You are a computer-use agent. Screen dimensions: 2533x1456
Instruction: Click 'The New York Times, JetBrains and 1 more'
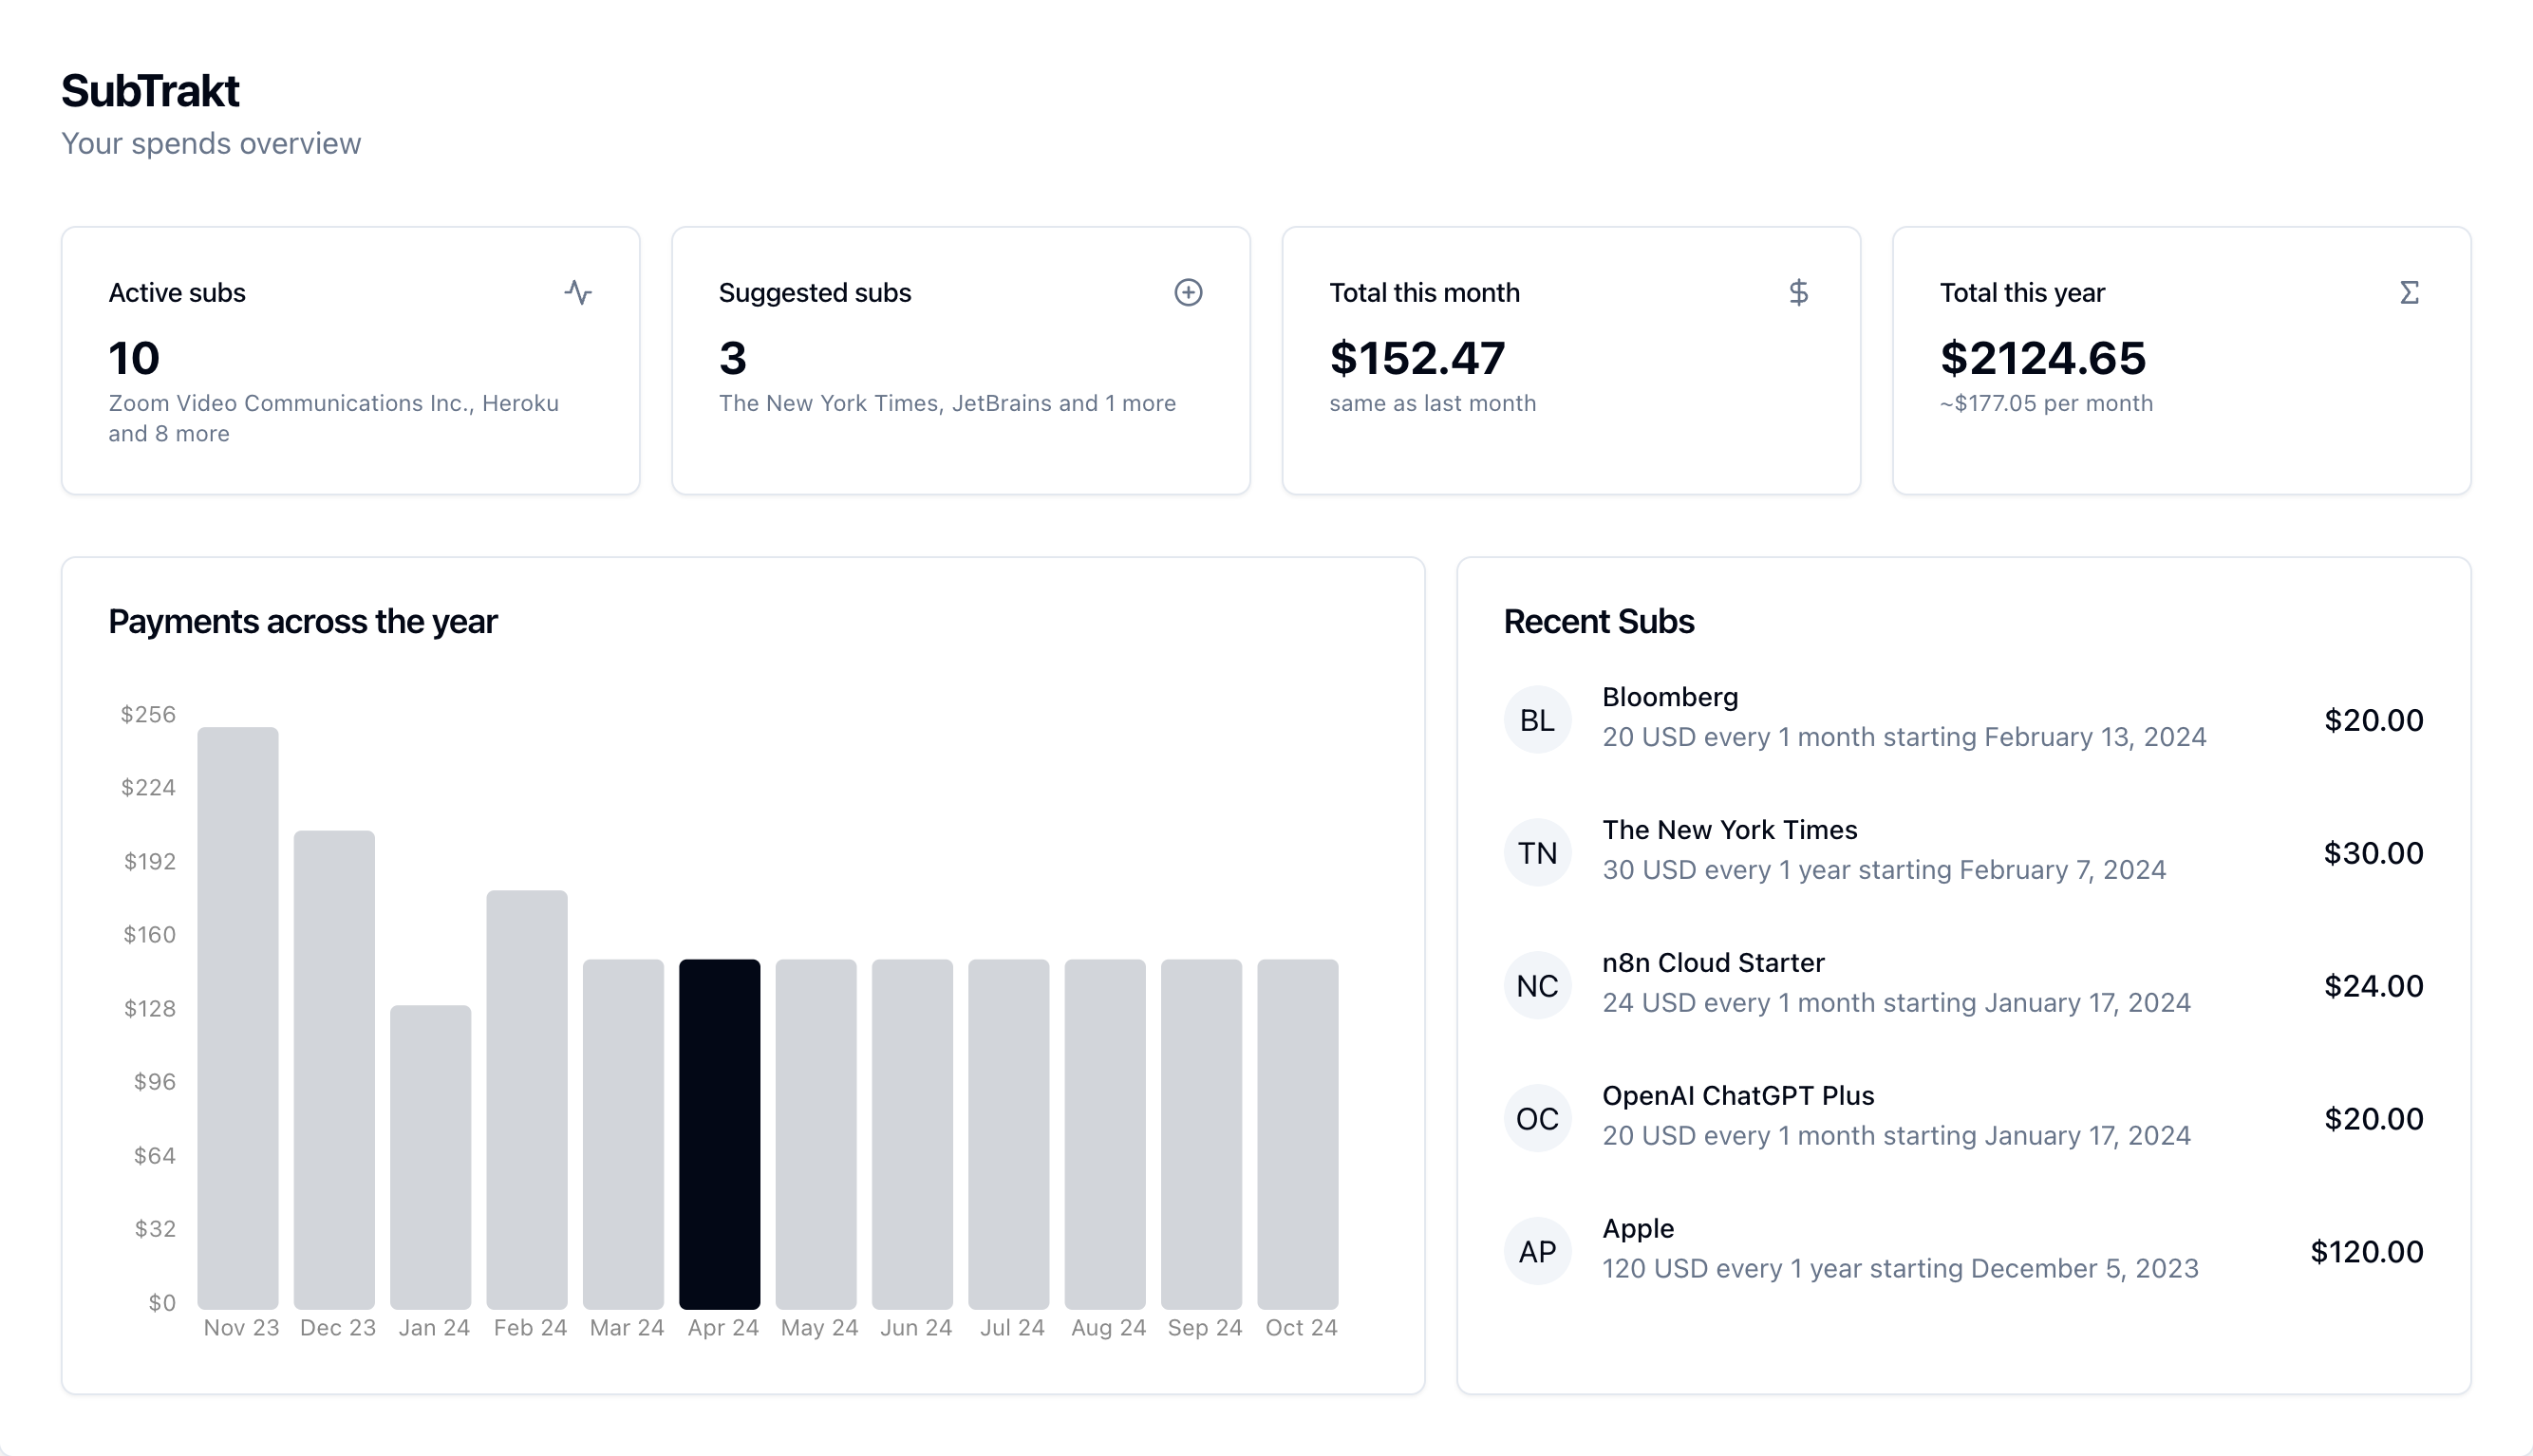pos(947,404)
